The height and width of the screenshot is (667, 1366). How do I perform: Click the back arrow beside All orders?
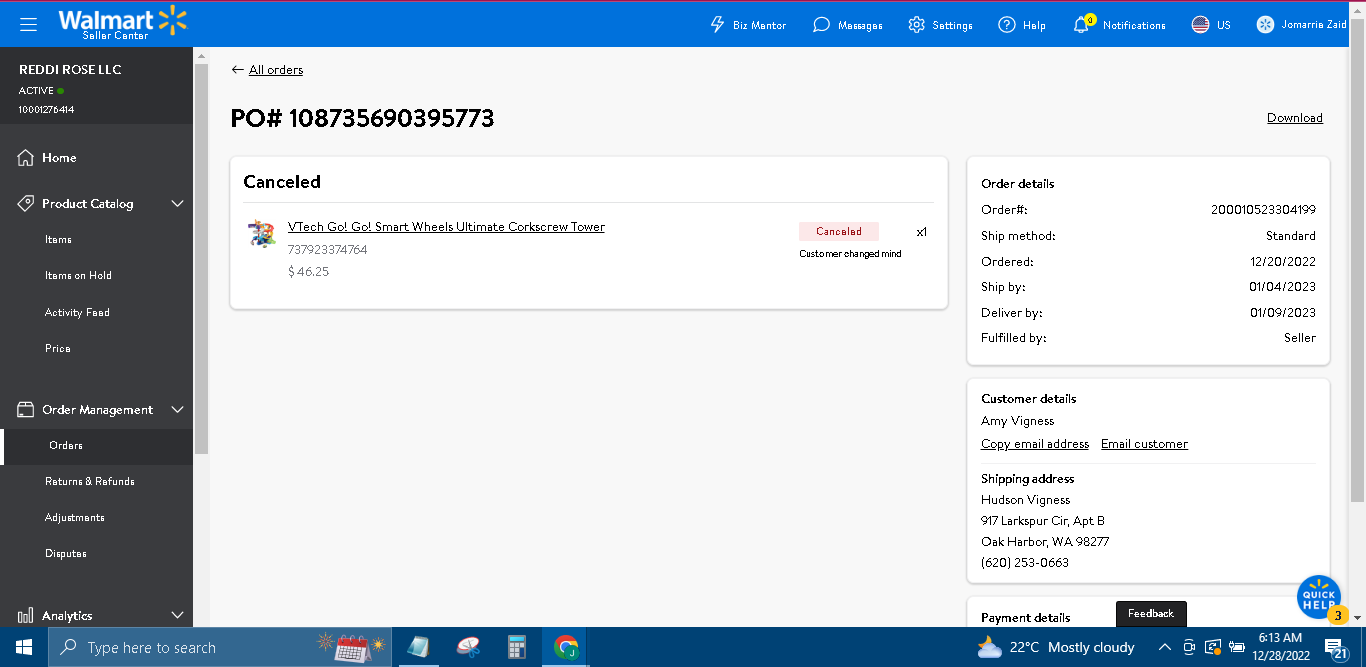(237, 70)
